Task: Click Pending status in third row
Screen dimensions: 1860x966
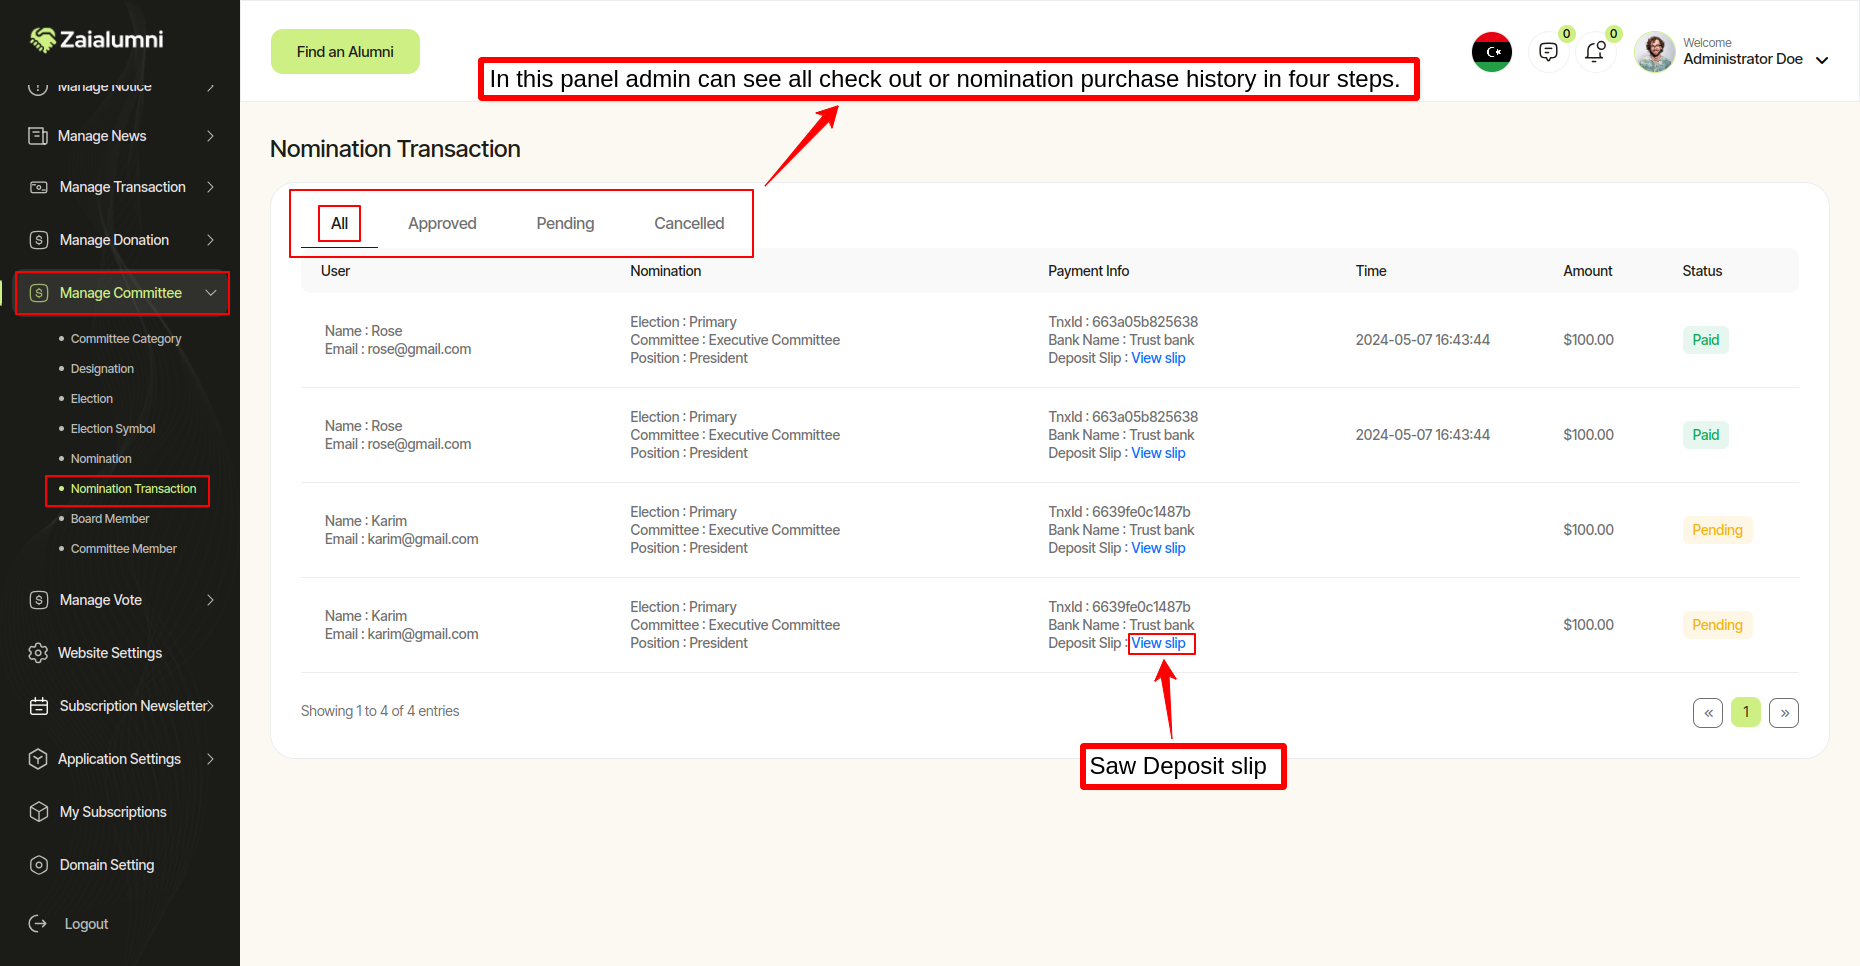Action: pos(1717,530)
